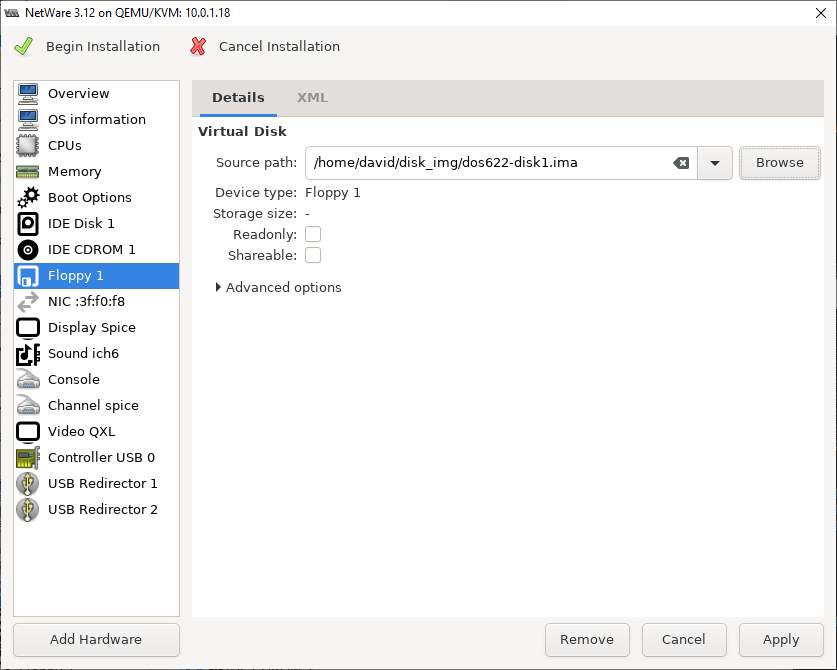Select 'Controller USB 0' row text
Screen dimensions: 837x670
coord(101,458)
